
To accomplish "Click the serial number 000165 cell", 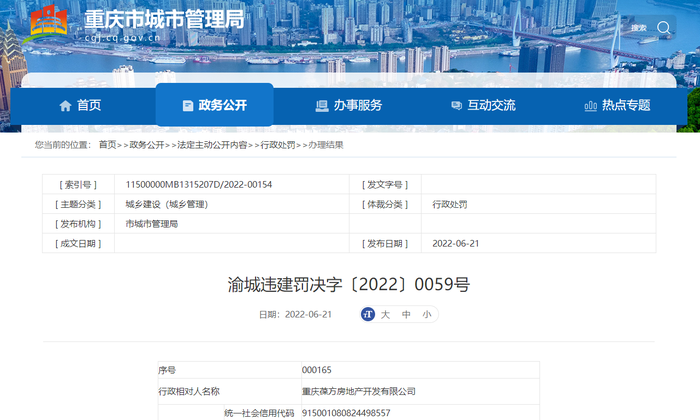I will (420, 370).
